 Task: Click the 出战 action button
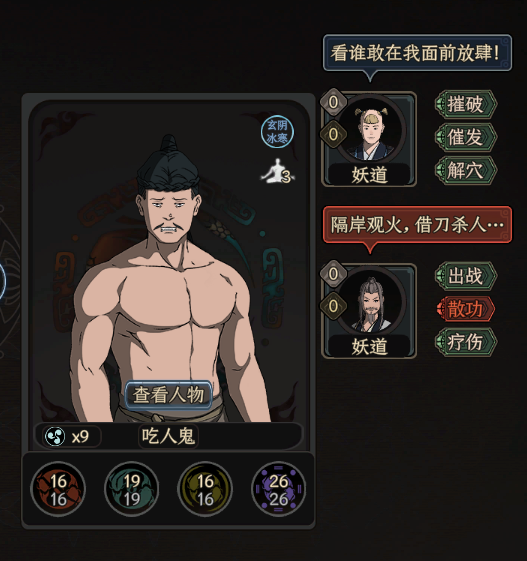coord(465,276)
